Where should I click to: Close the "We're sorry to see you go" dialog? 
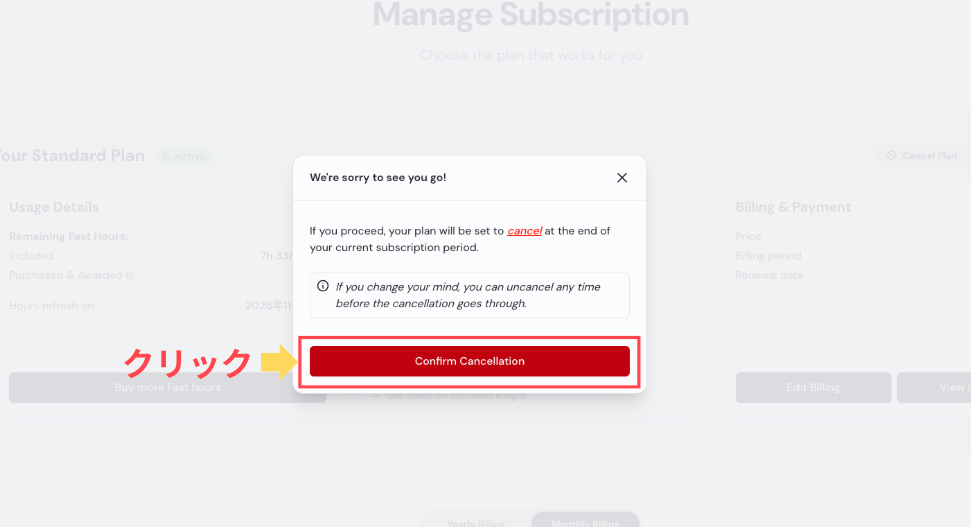[x=622, y=178]
